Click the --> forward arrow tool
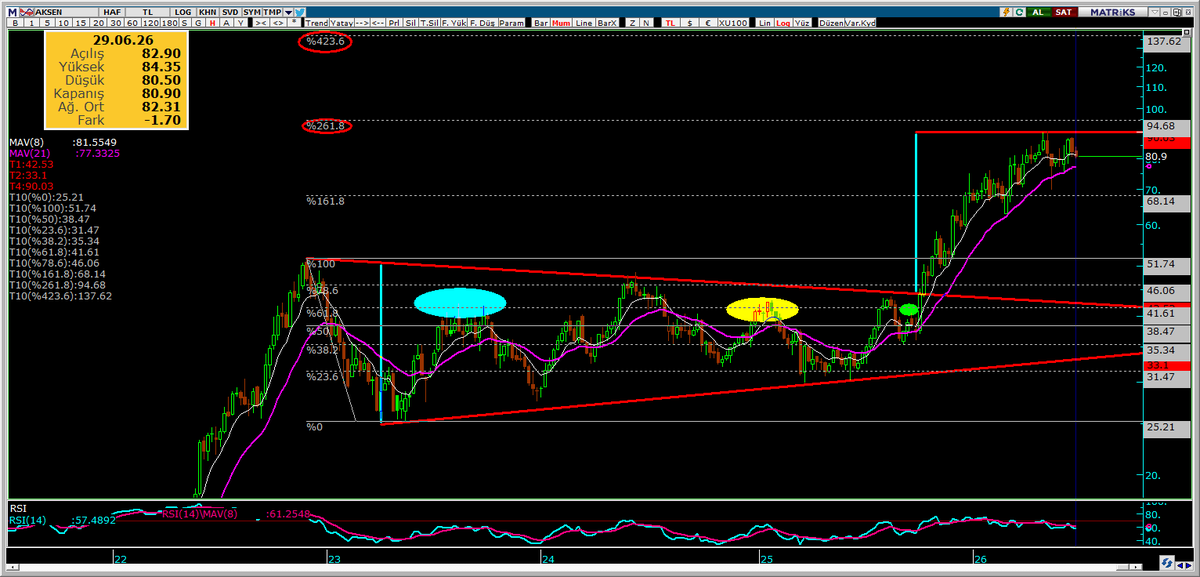Screen dimensions: 1200x577 coord(362,23)
